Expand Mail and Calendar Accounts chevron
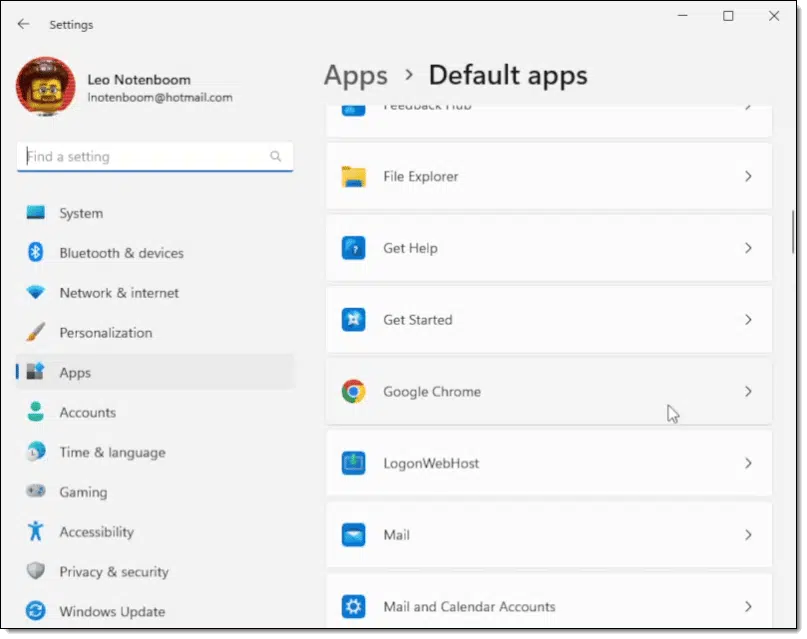Screen dimensions: 807x639 (x=748, y=607)
